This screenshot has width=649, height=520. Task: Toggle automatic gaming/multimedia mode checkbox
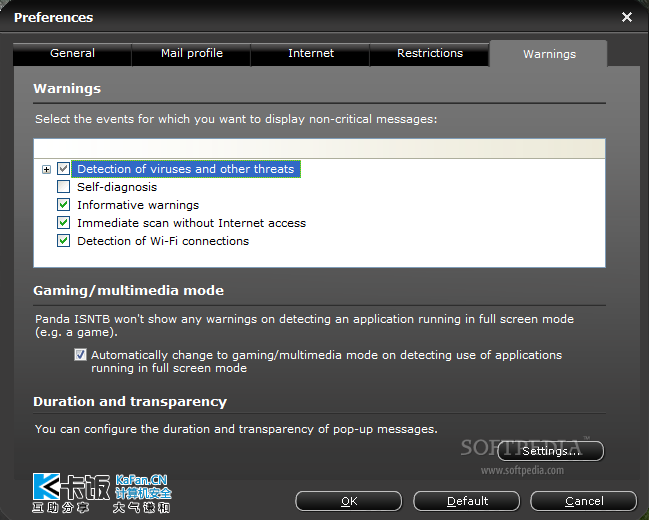[x=80, y=355]
